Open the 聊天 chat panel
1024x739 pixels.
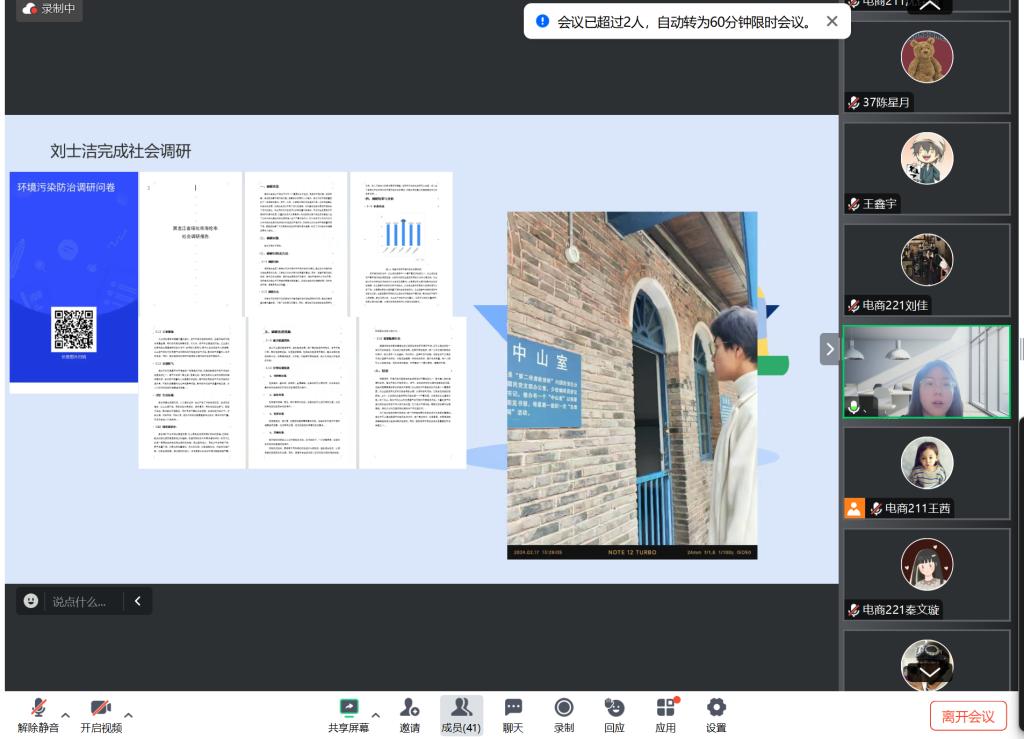tap(513, 709)
